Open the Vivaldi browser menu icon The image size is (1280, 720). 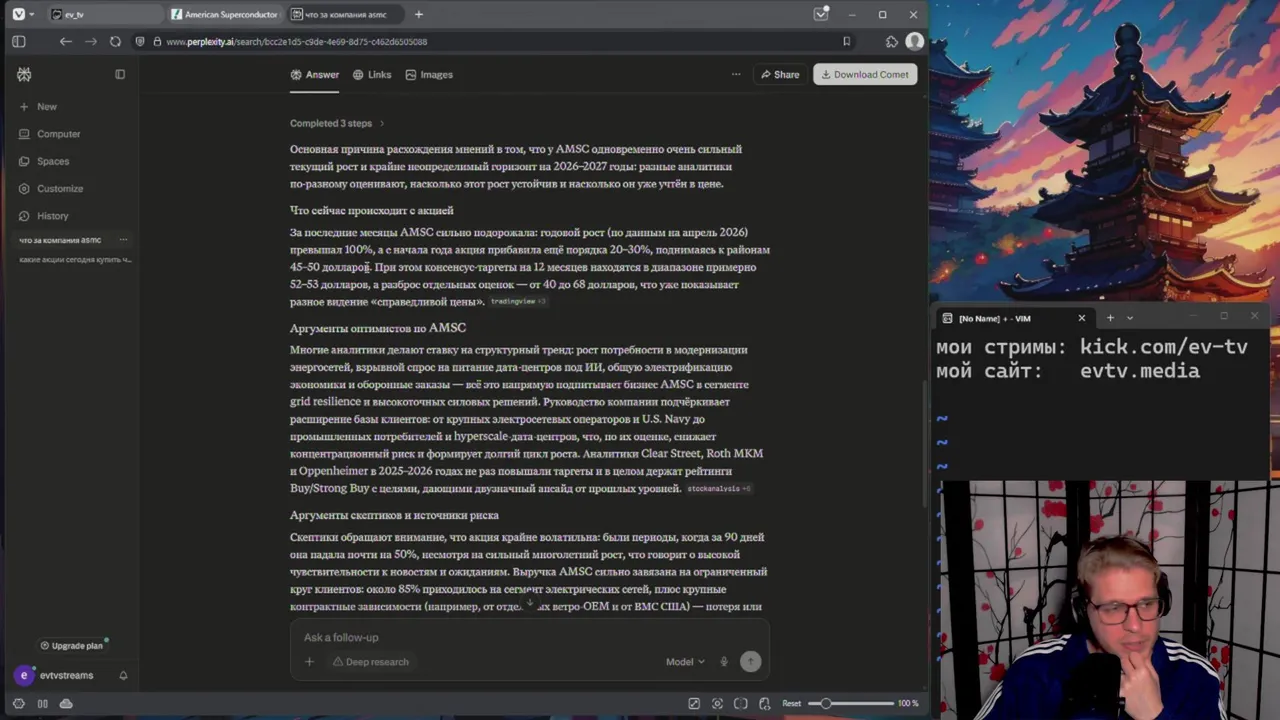coord(18,14)
